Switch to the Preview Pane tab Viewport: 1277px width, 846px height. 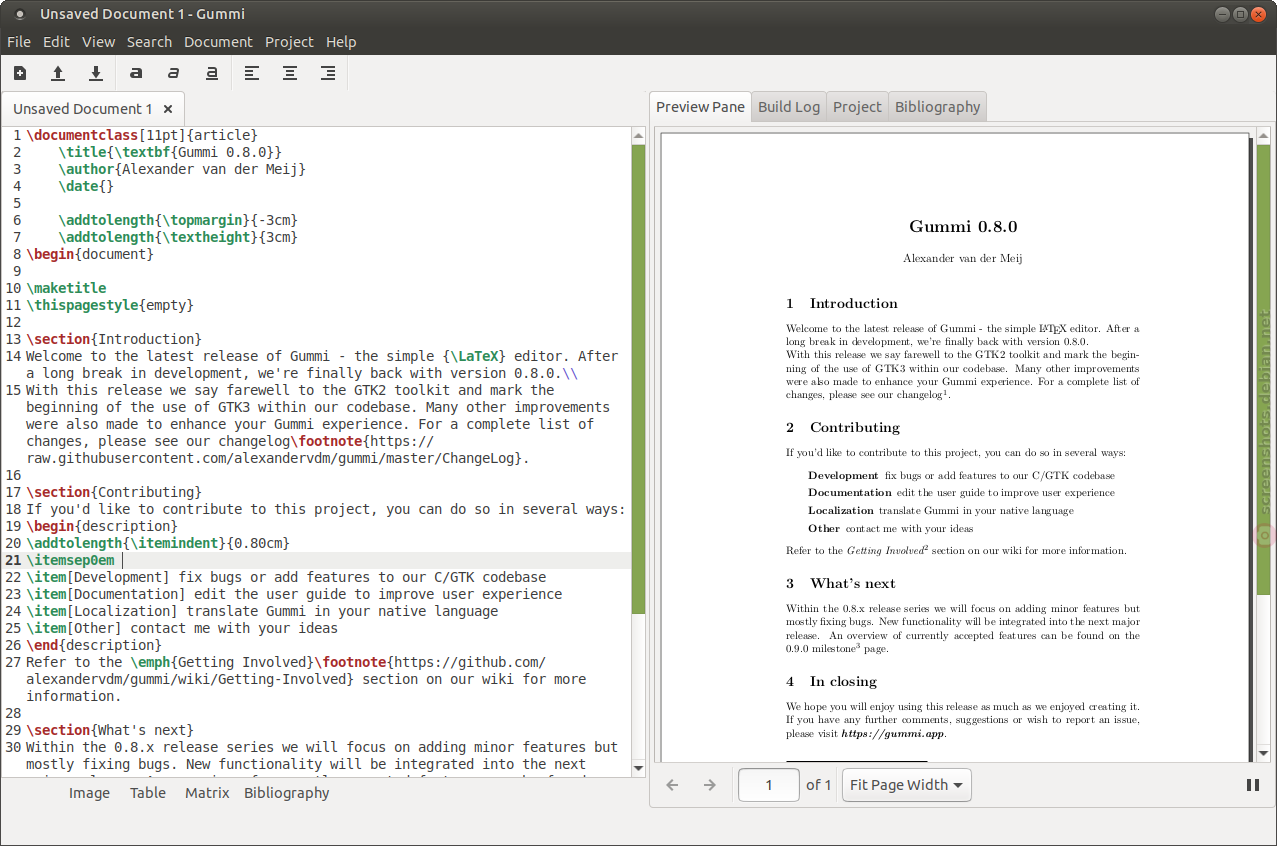click(x=700, y=107)
